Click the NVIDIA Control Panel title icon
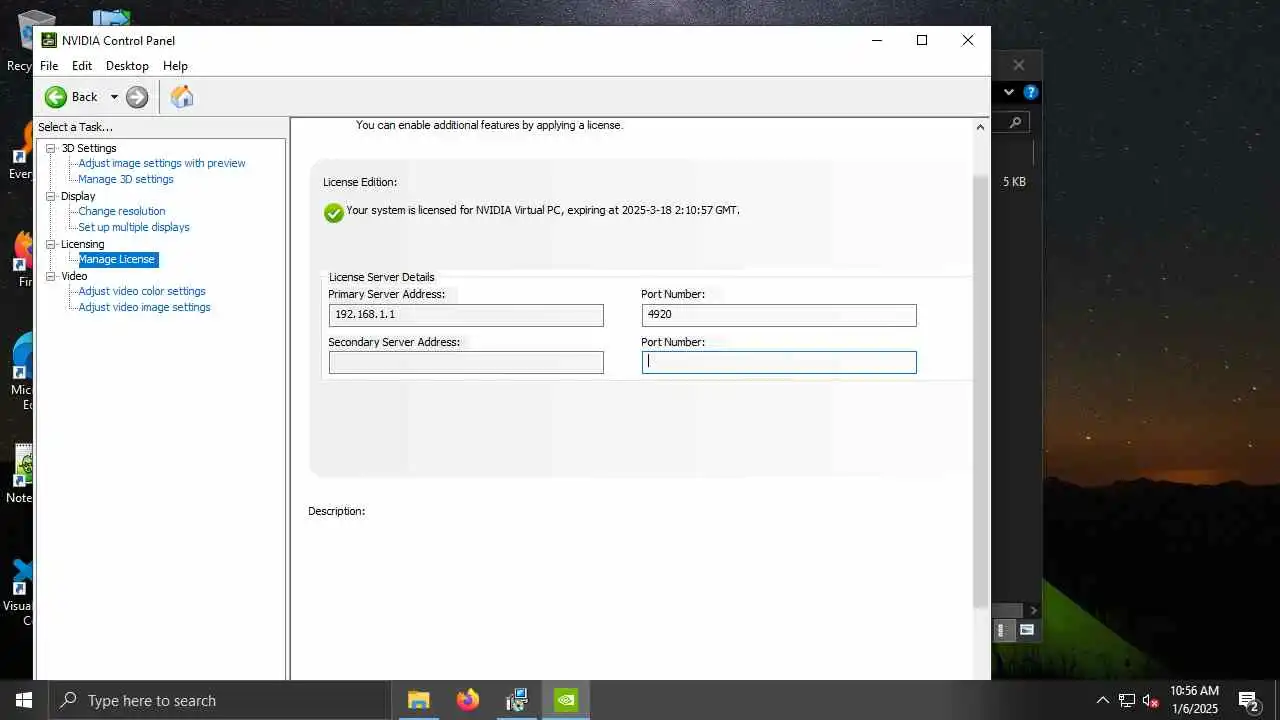Image resolution: width=1280 pixels, height=720 pixels. 49,40
